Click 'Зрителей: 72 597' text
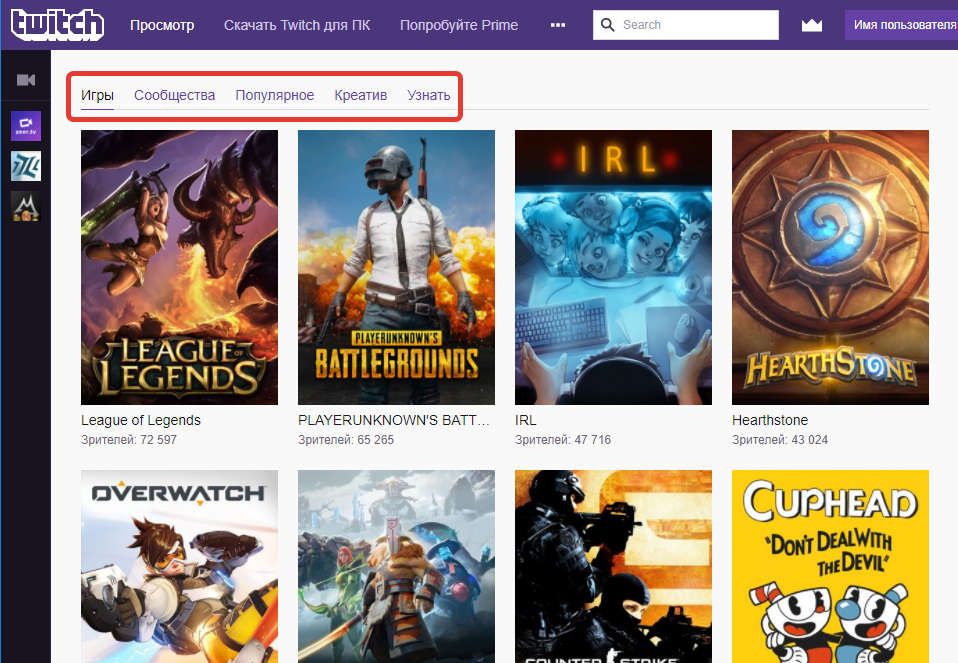The height and width of the screenshot is (663, 958). 129,440
